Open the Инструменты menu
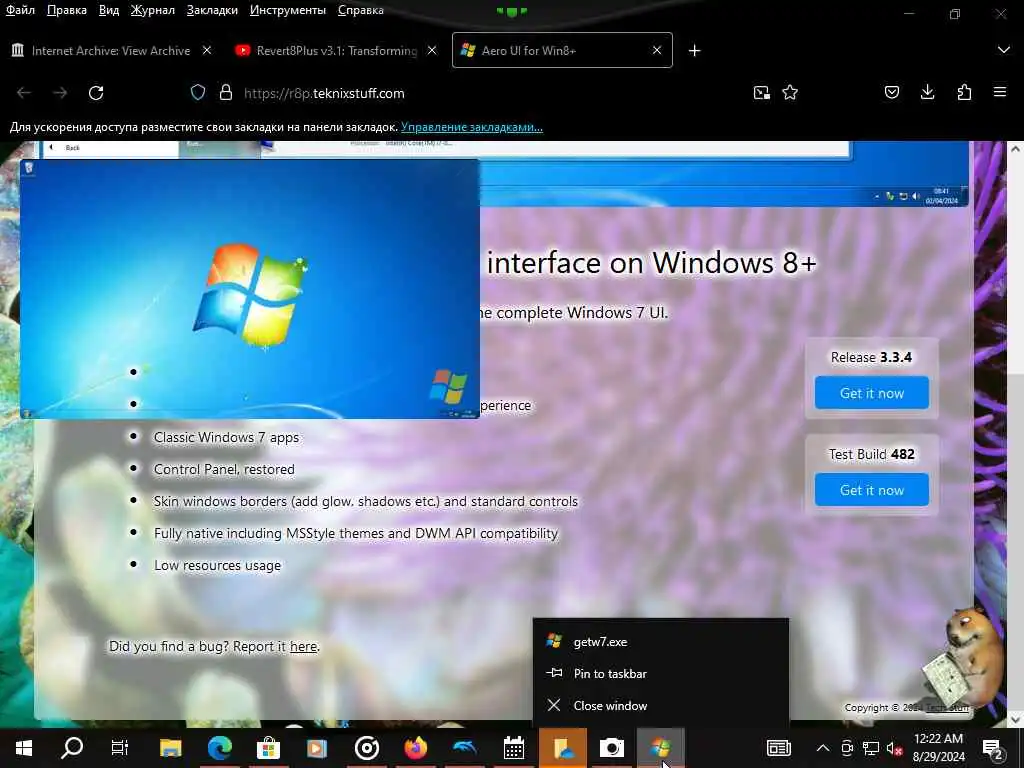This screenshot has width=1024, height=768. (x=288, y=10)
